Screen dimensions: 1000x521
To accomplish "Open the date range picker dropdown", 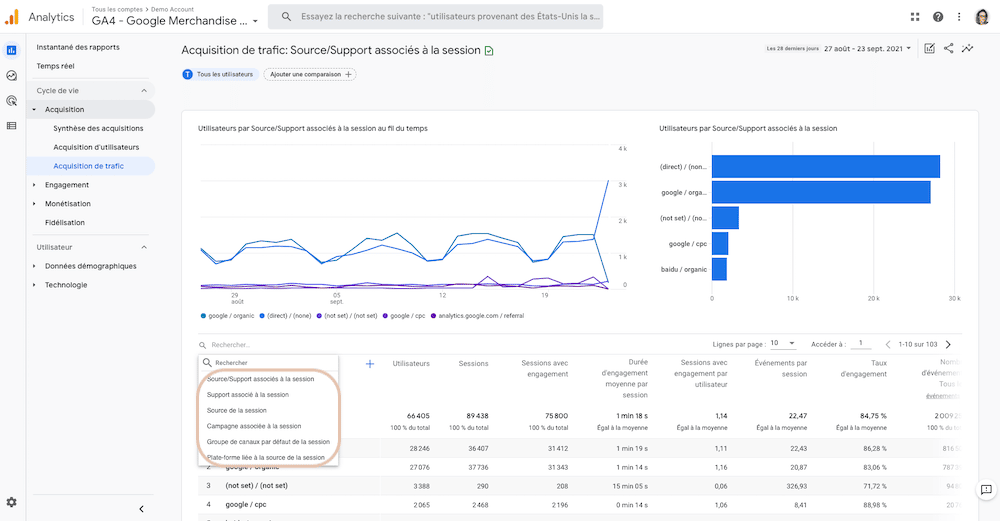I will (867, 48).
